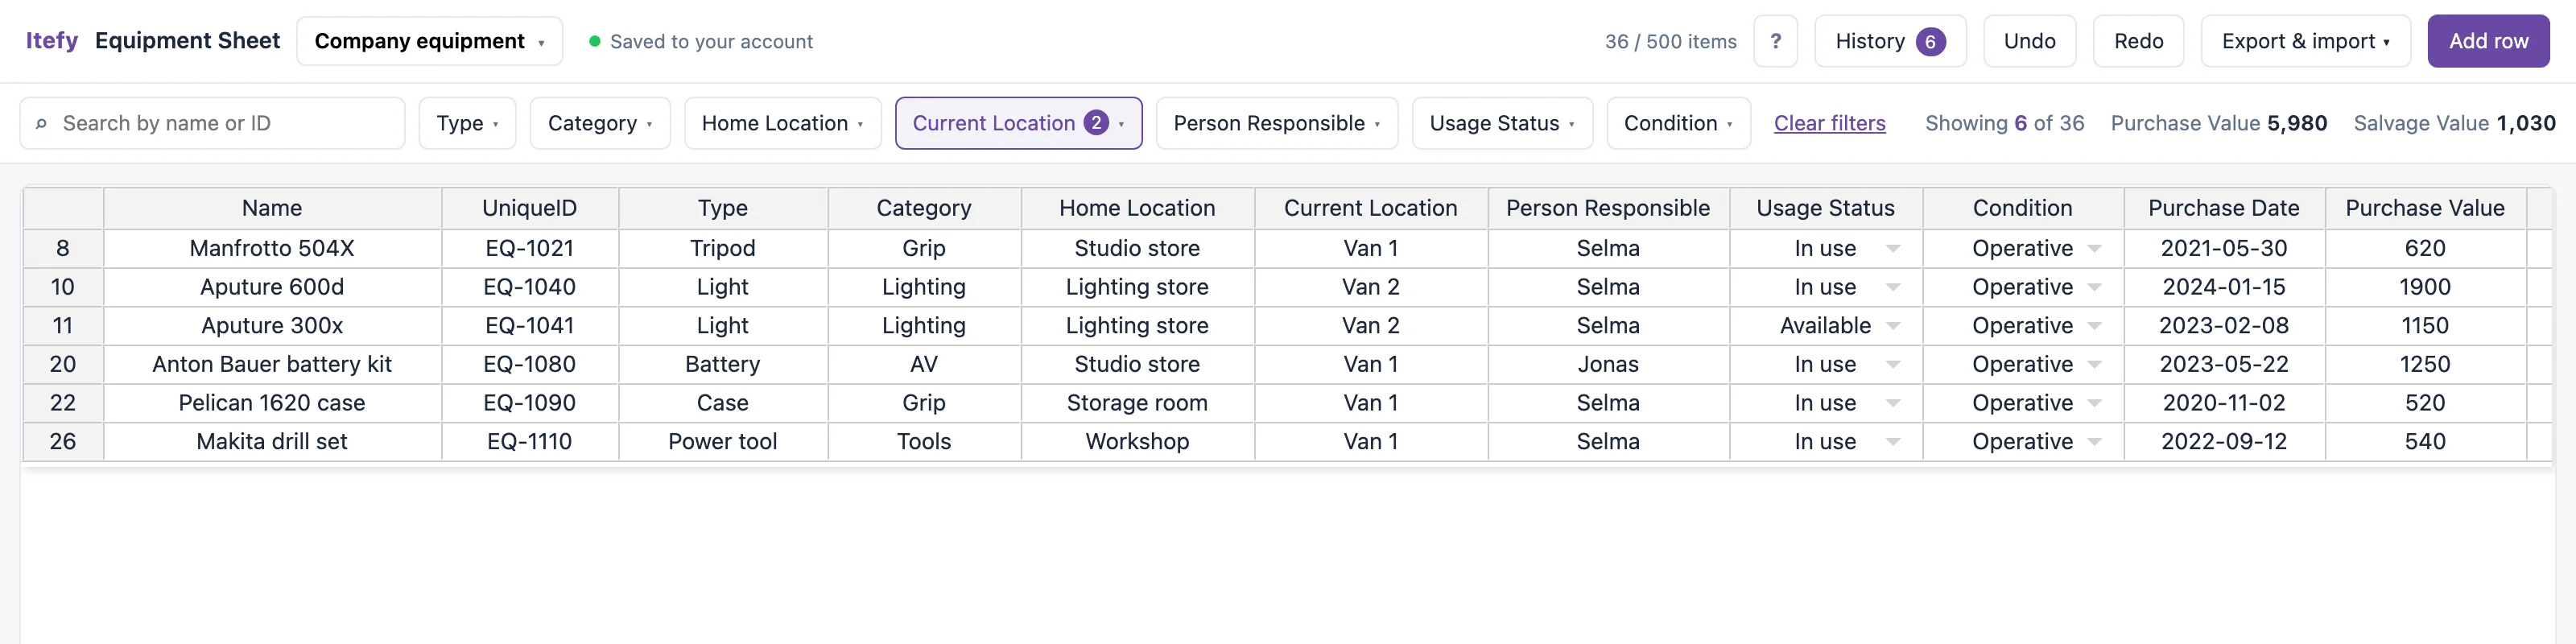Open the Condition filter dropdown
Screen dimensions: 2576x644
[1678, 123]
